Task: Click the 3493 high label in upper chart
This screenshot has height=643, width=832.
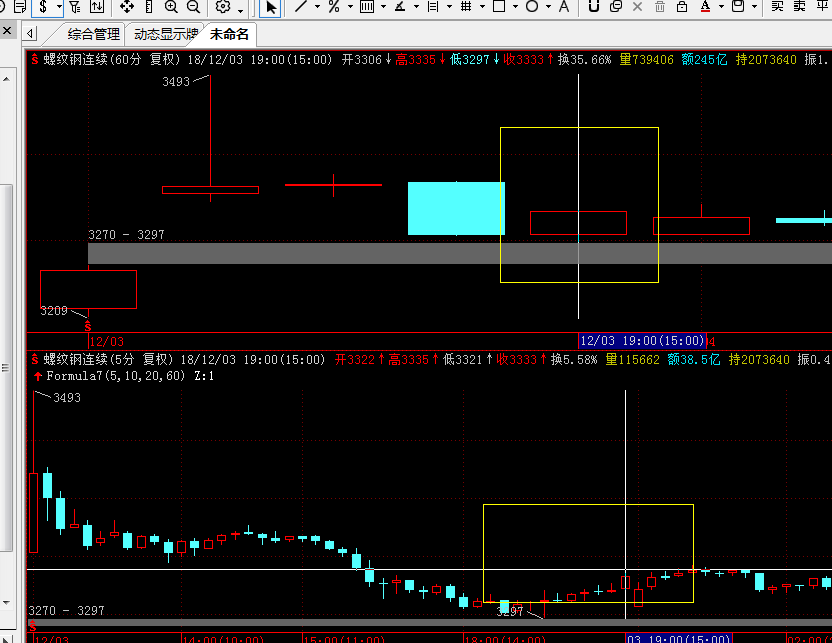Action: 176,82
